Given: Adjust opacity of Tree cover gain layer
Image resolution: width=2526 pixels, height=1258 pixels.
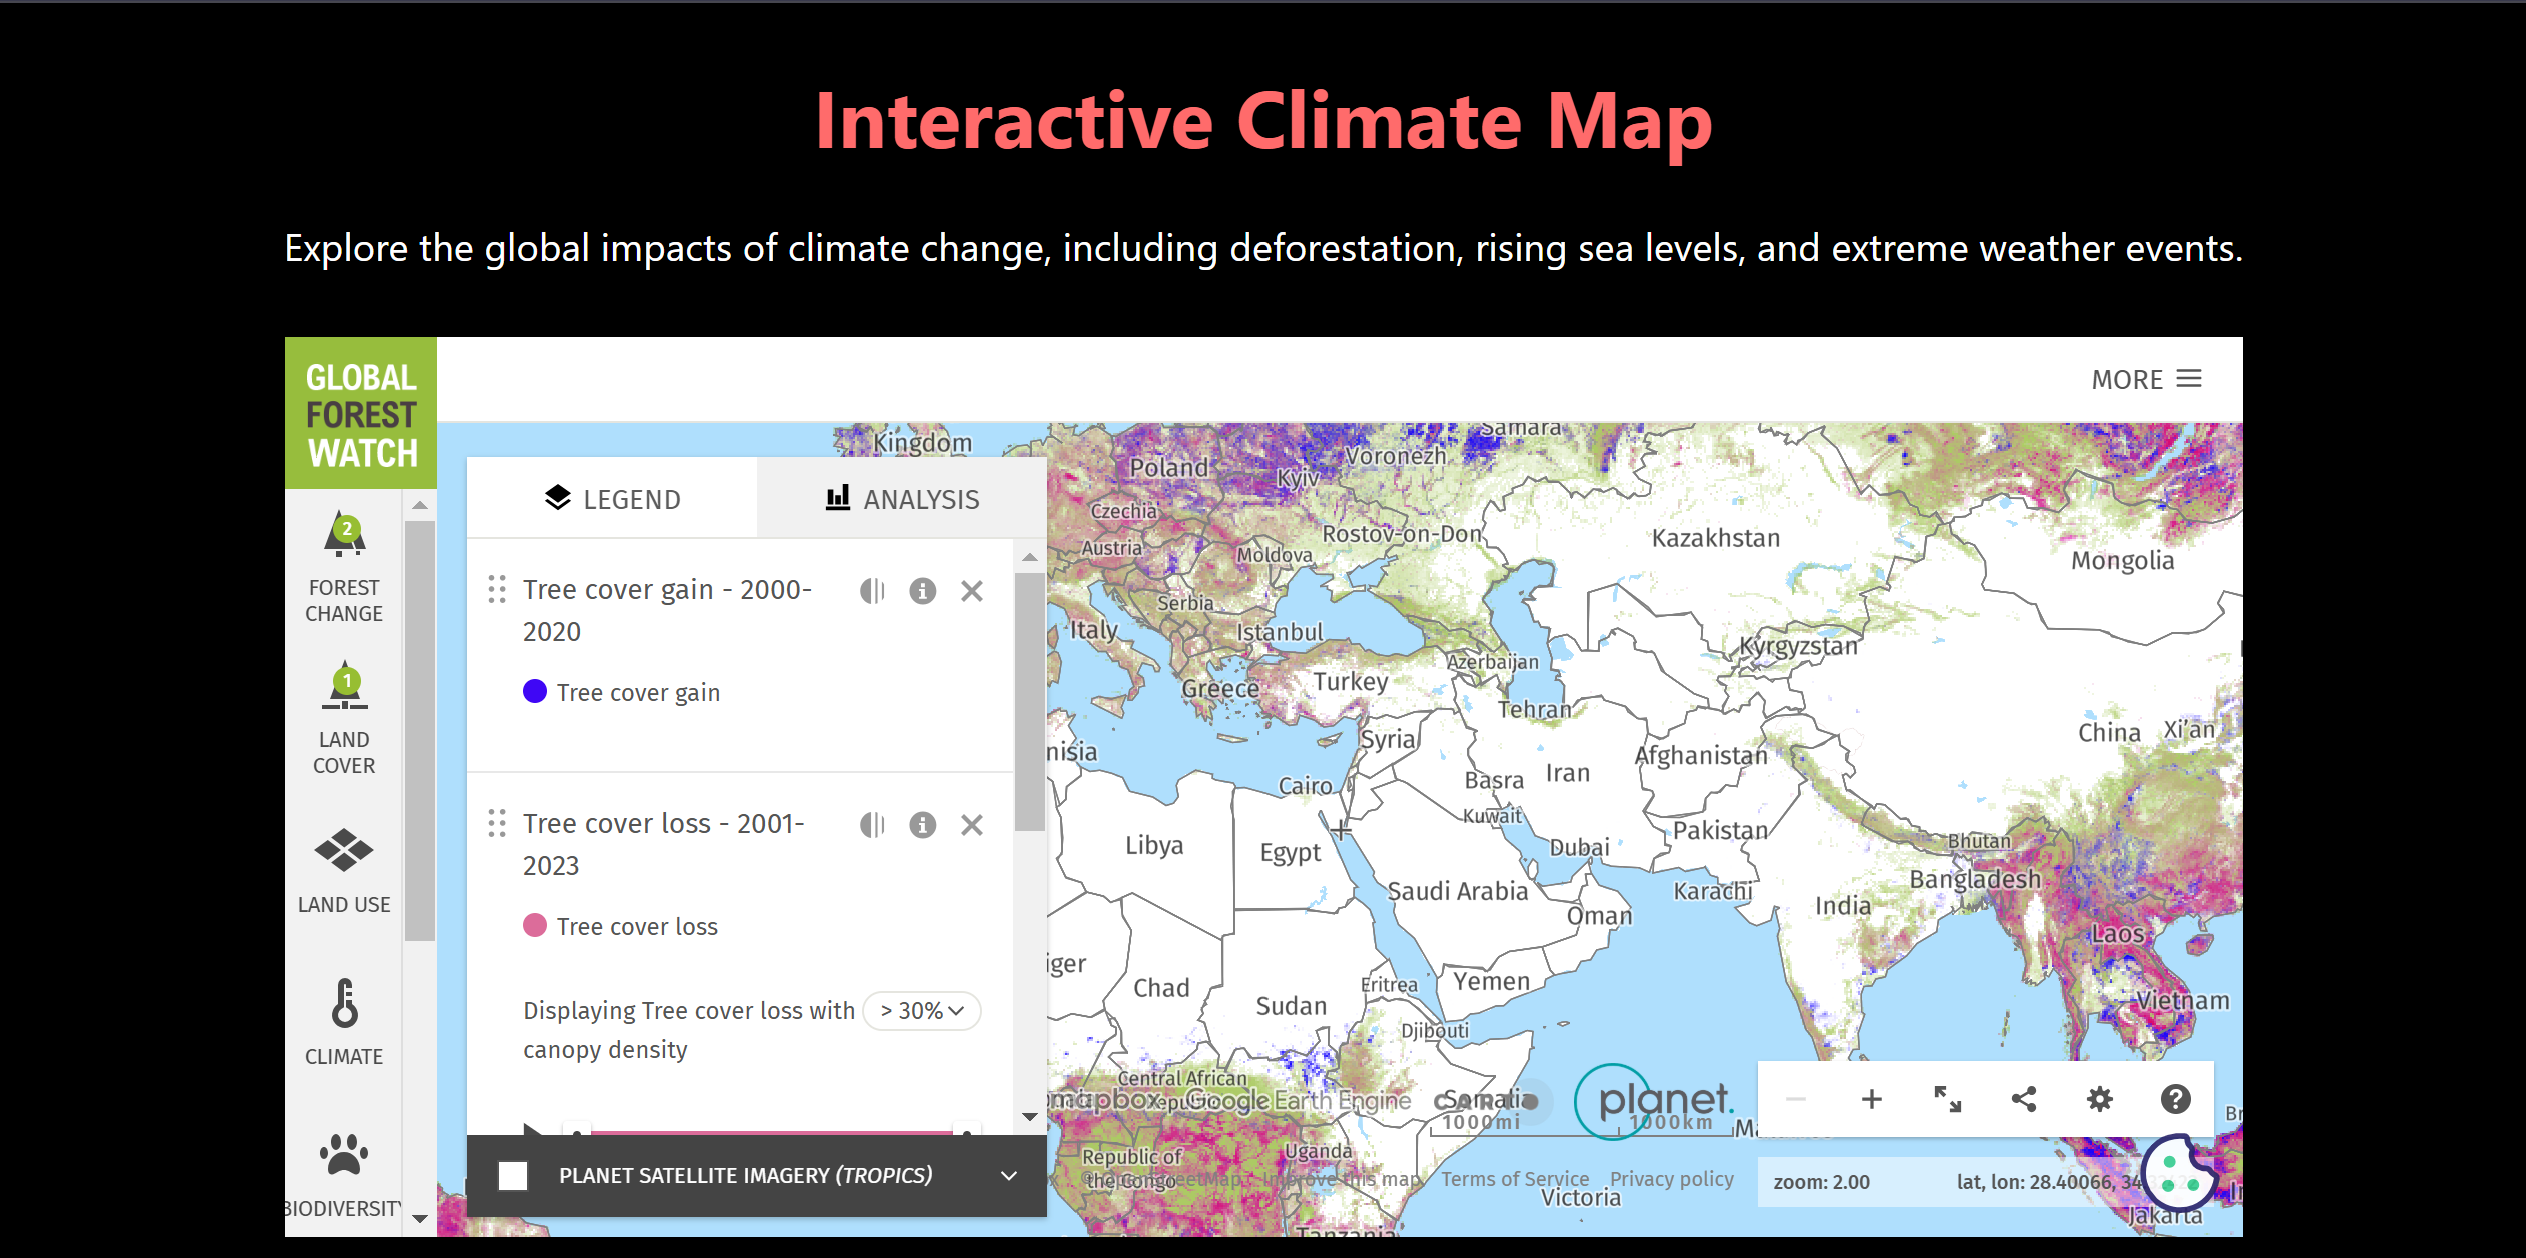Looking at the screenshot, I should (x=872, y=591).
